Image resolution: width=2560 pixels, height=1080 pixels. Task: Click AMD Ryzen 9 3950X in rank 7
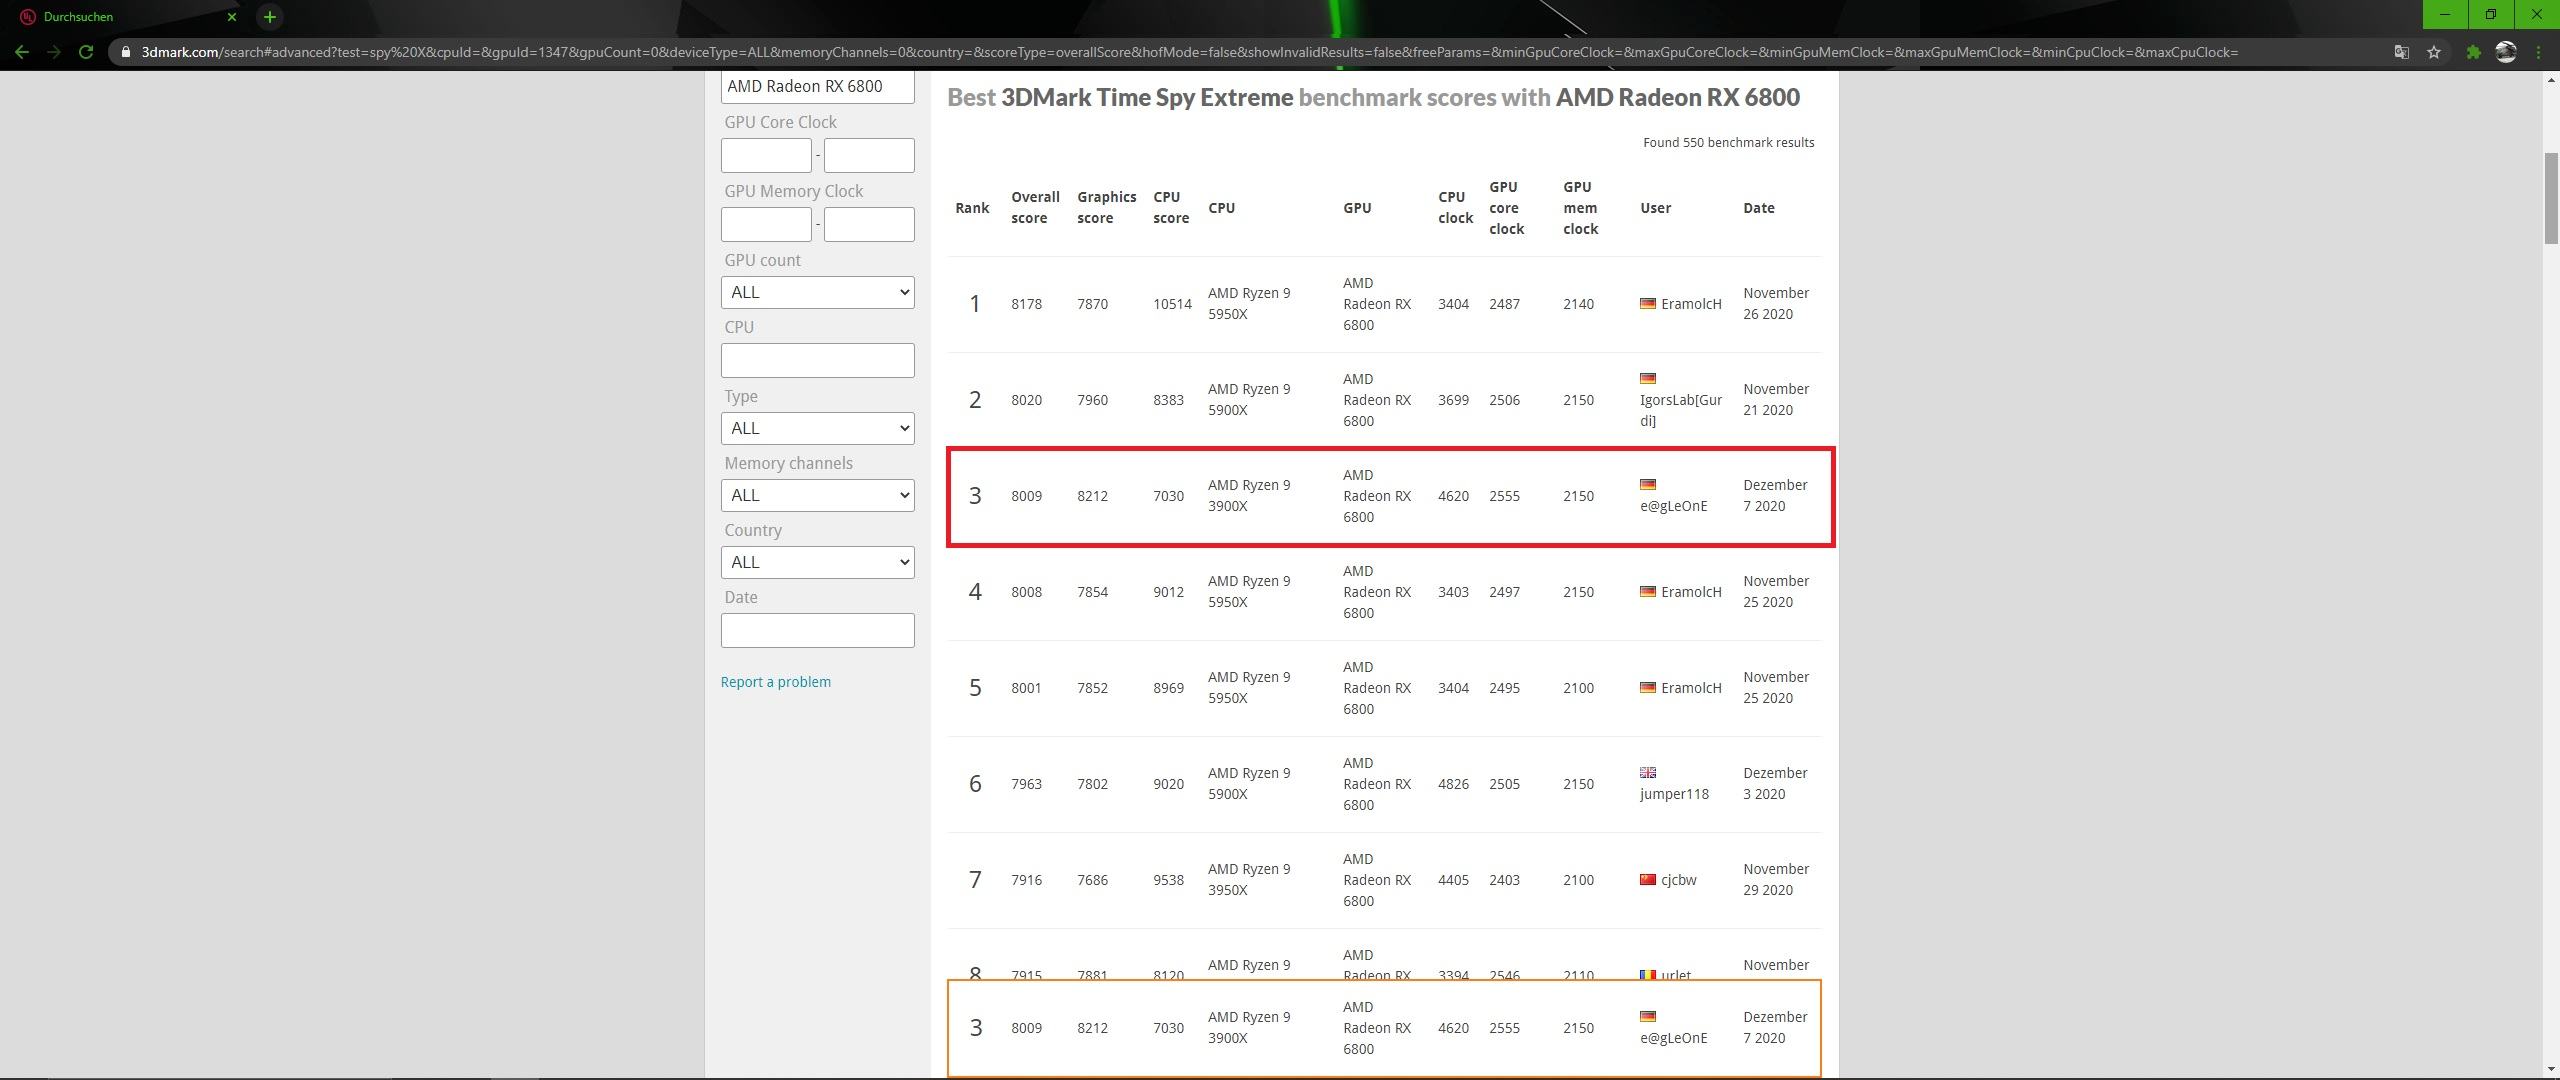1249,880
